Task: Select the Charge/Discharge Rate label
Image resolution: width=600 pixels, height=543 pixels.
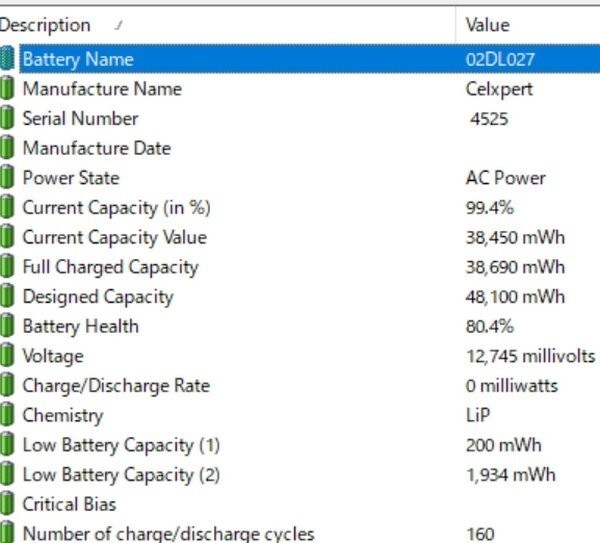Action: click(116, 386)
